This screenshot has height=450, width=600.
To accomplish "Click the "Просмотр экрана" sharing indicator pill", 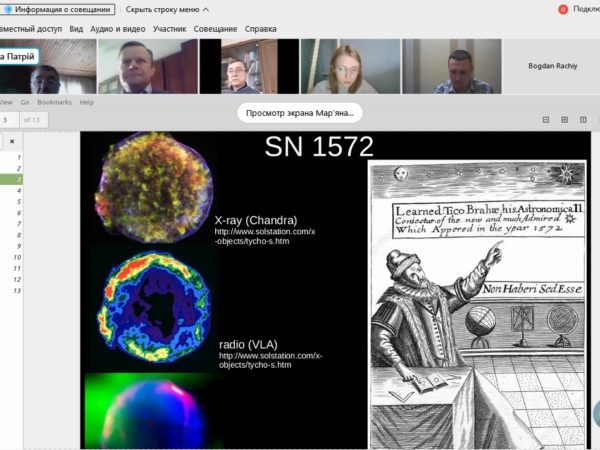I will (x=299, y=113).
